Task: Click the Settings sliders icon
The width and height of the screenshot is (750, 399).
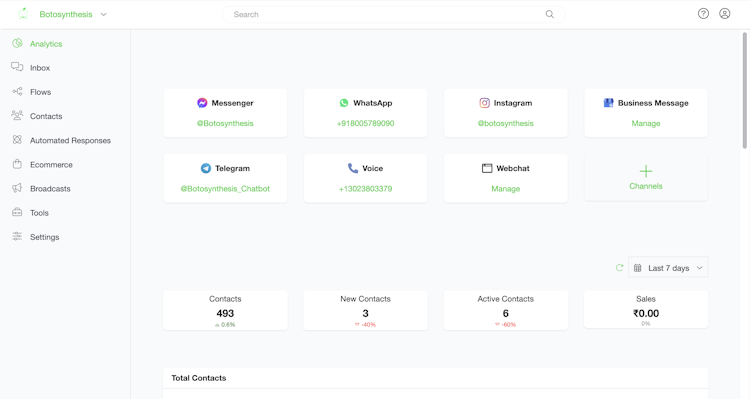Action: pyautogui.click(x=17, y=236)
